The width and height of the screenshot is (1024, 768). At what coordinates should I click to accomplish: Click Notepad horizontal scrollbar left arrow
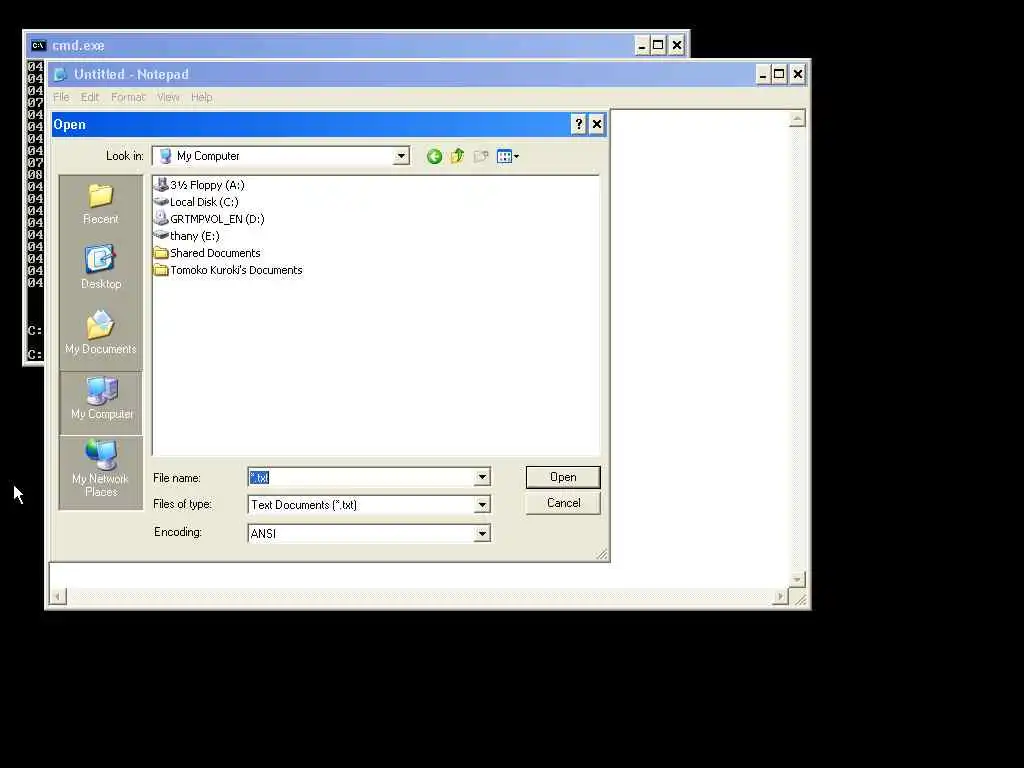coord(58,596)
